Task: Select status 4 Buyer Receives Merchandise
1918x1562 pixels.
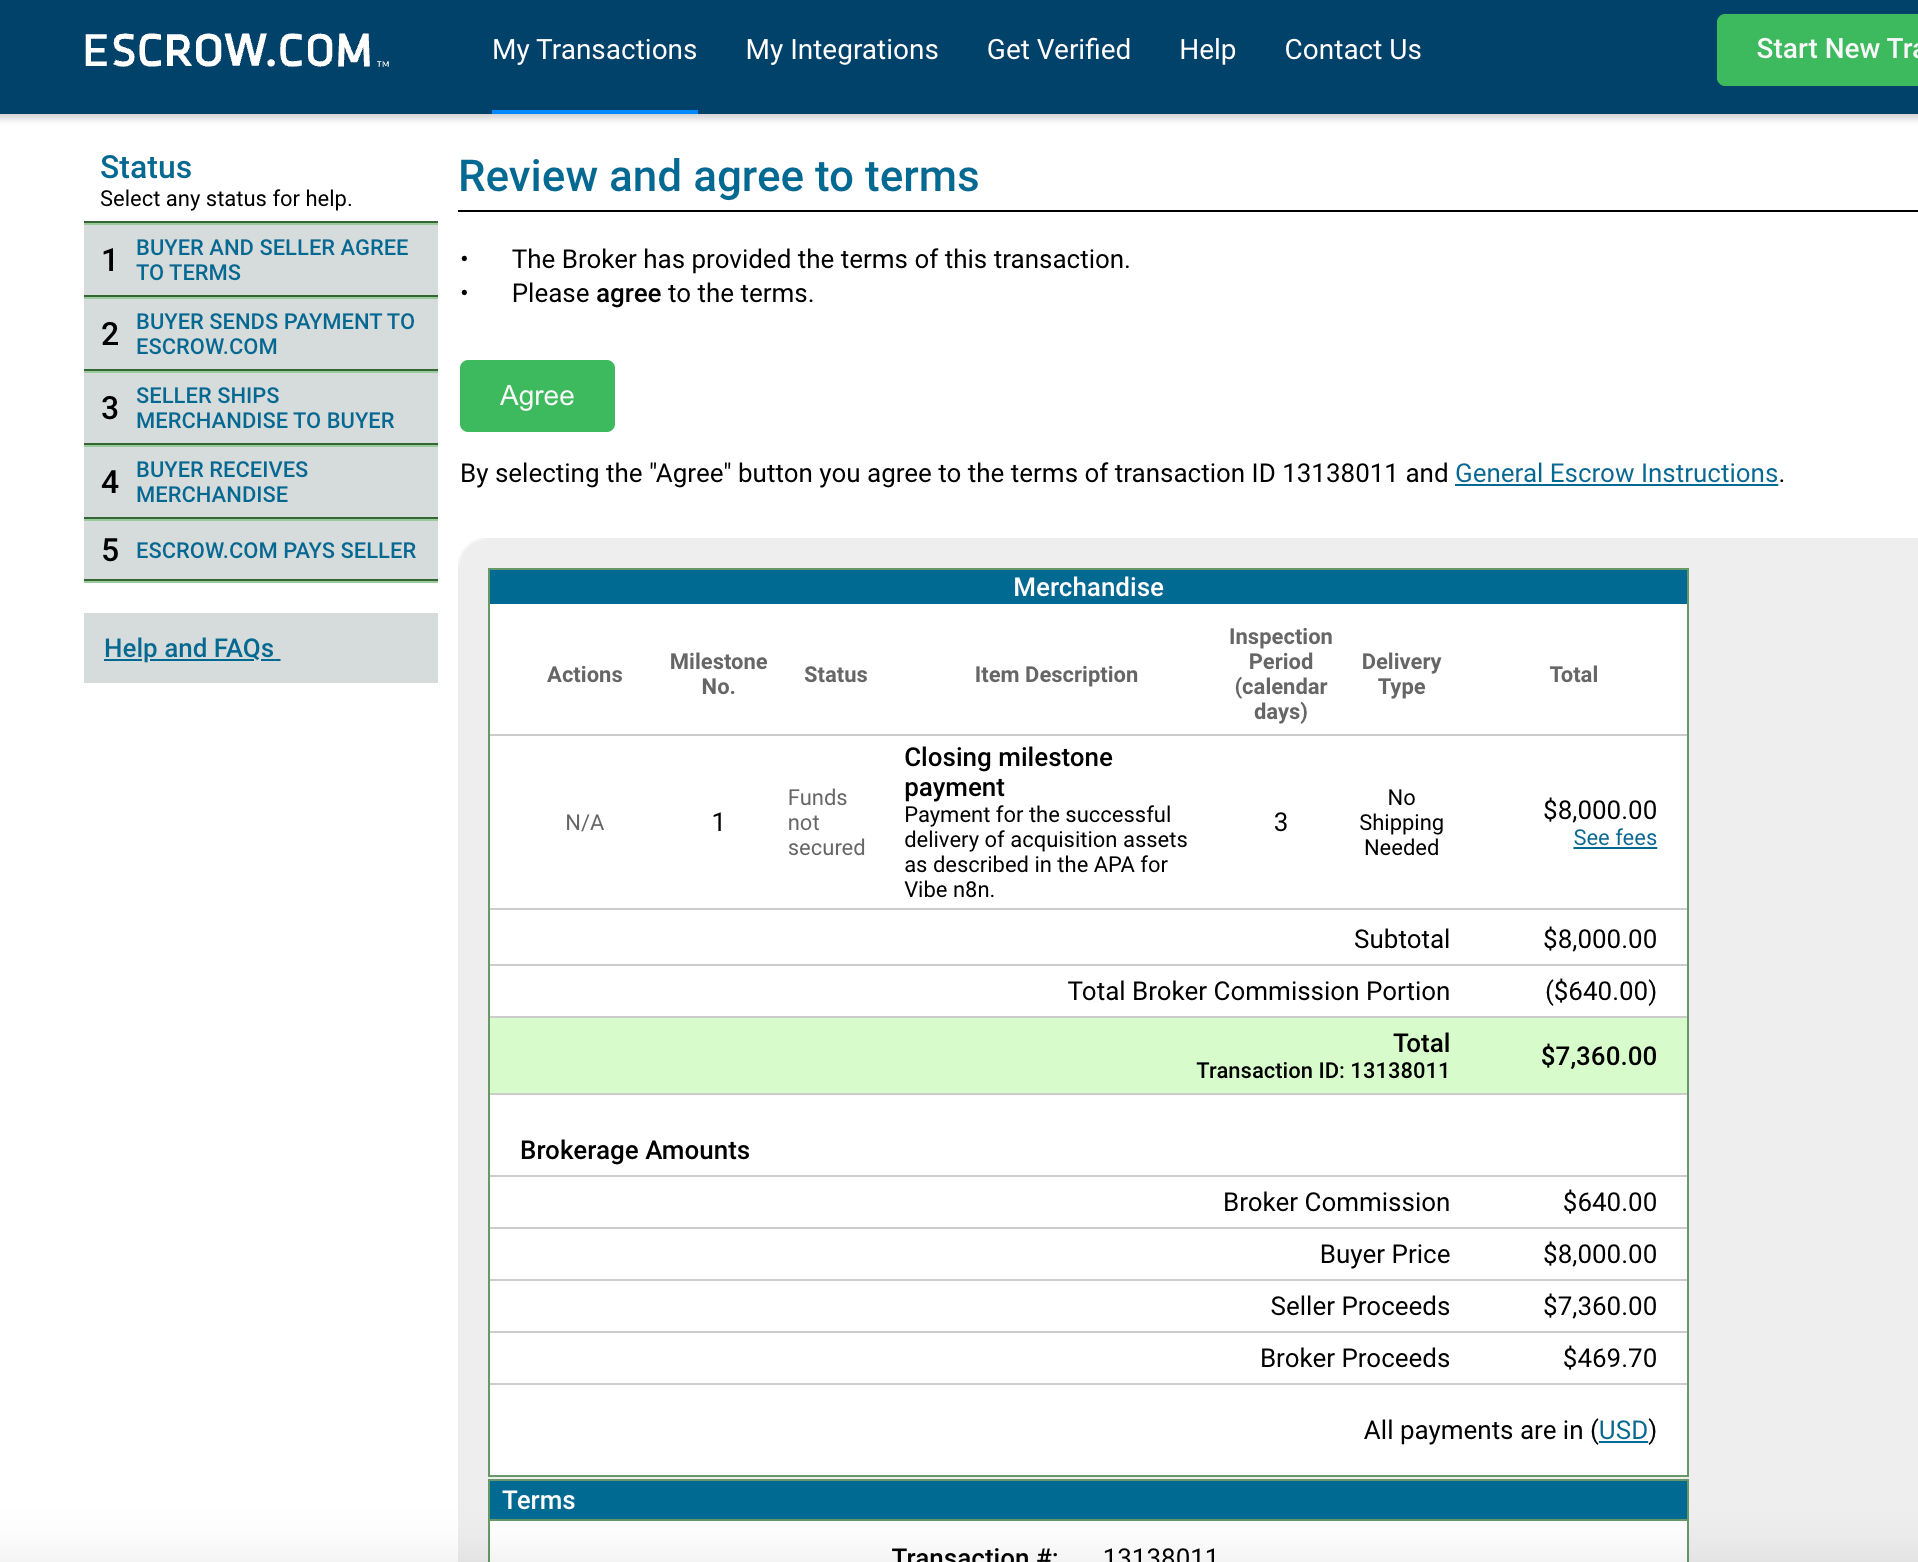Action: tap(261, 482)
